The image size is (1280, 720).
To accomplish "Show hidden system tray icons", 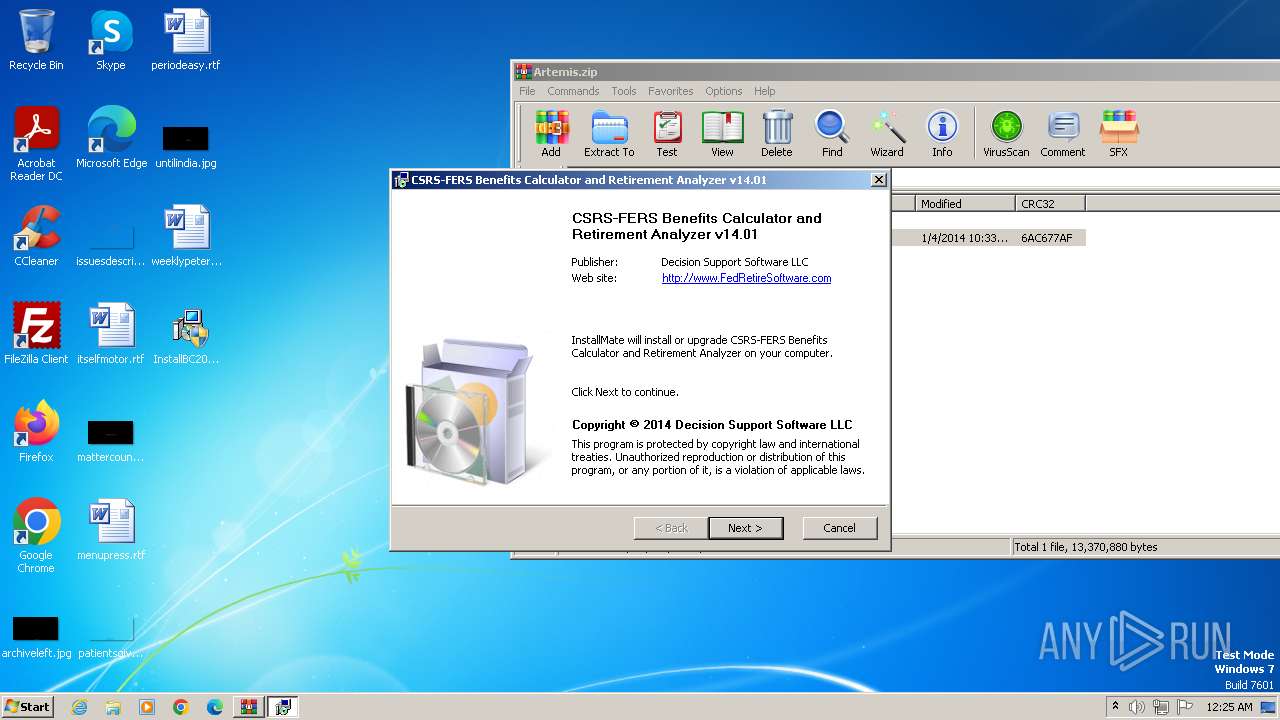I will 1116,707.
